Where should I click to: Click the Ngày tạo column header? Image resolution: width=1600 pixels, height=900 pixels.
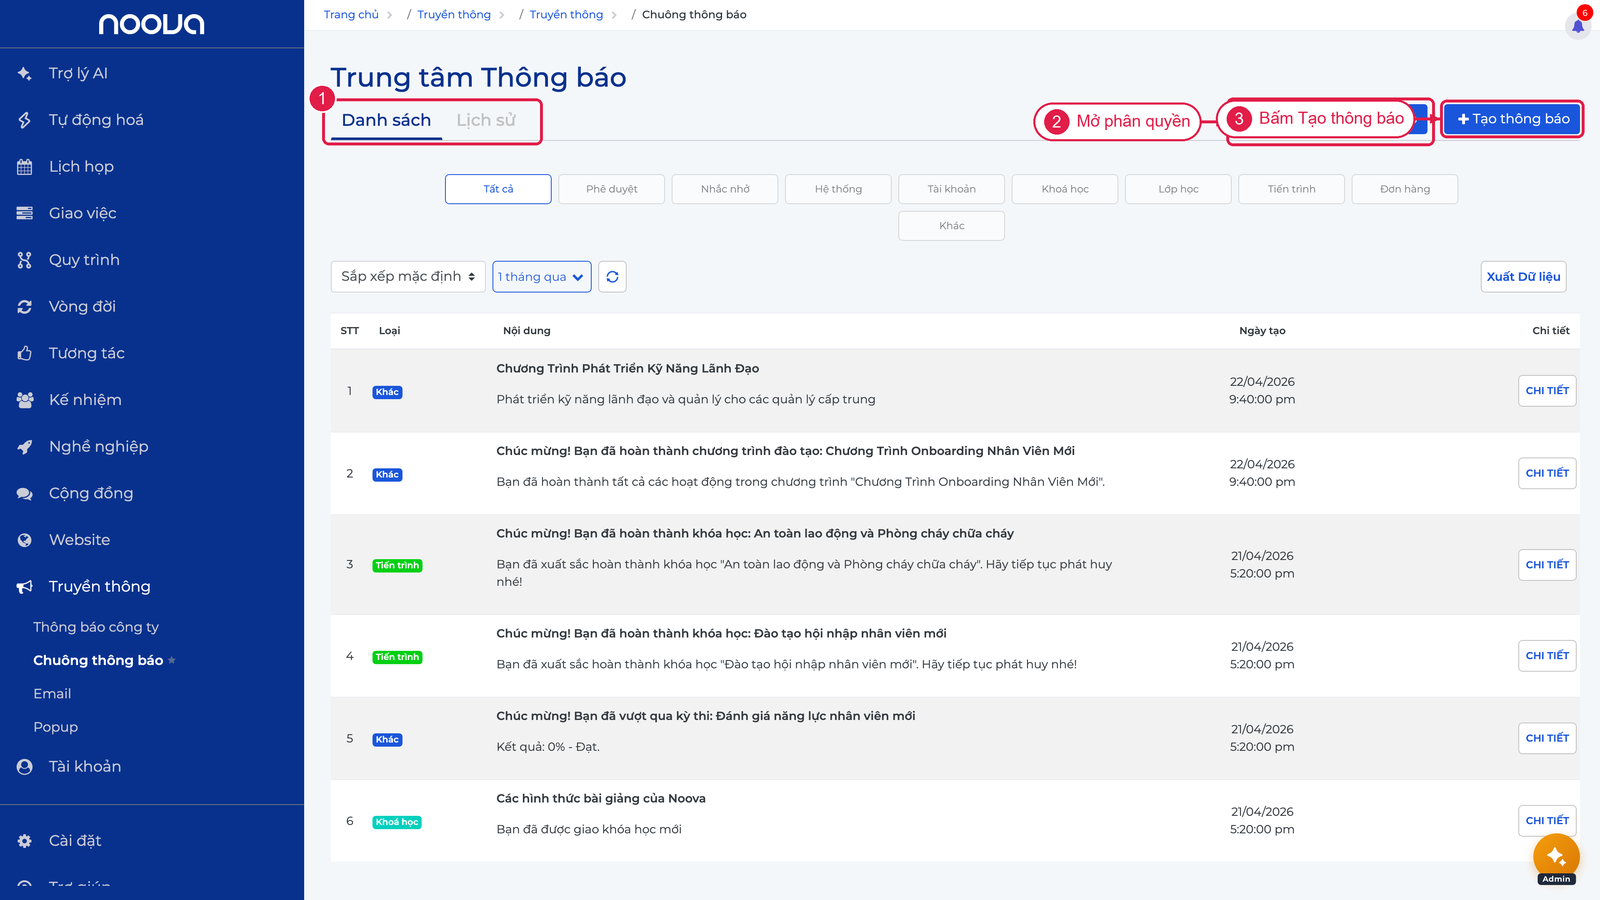click(x=1262, y=331)
